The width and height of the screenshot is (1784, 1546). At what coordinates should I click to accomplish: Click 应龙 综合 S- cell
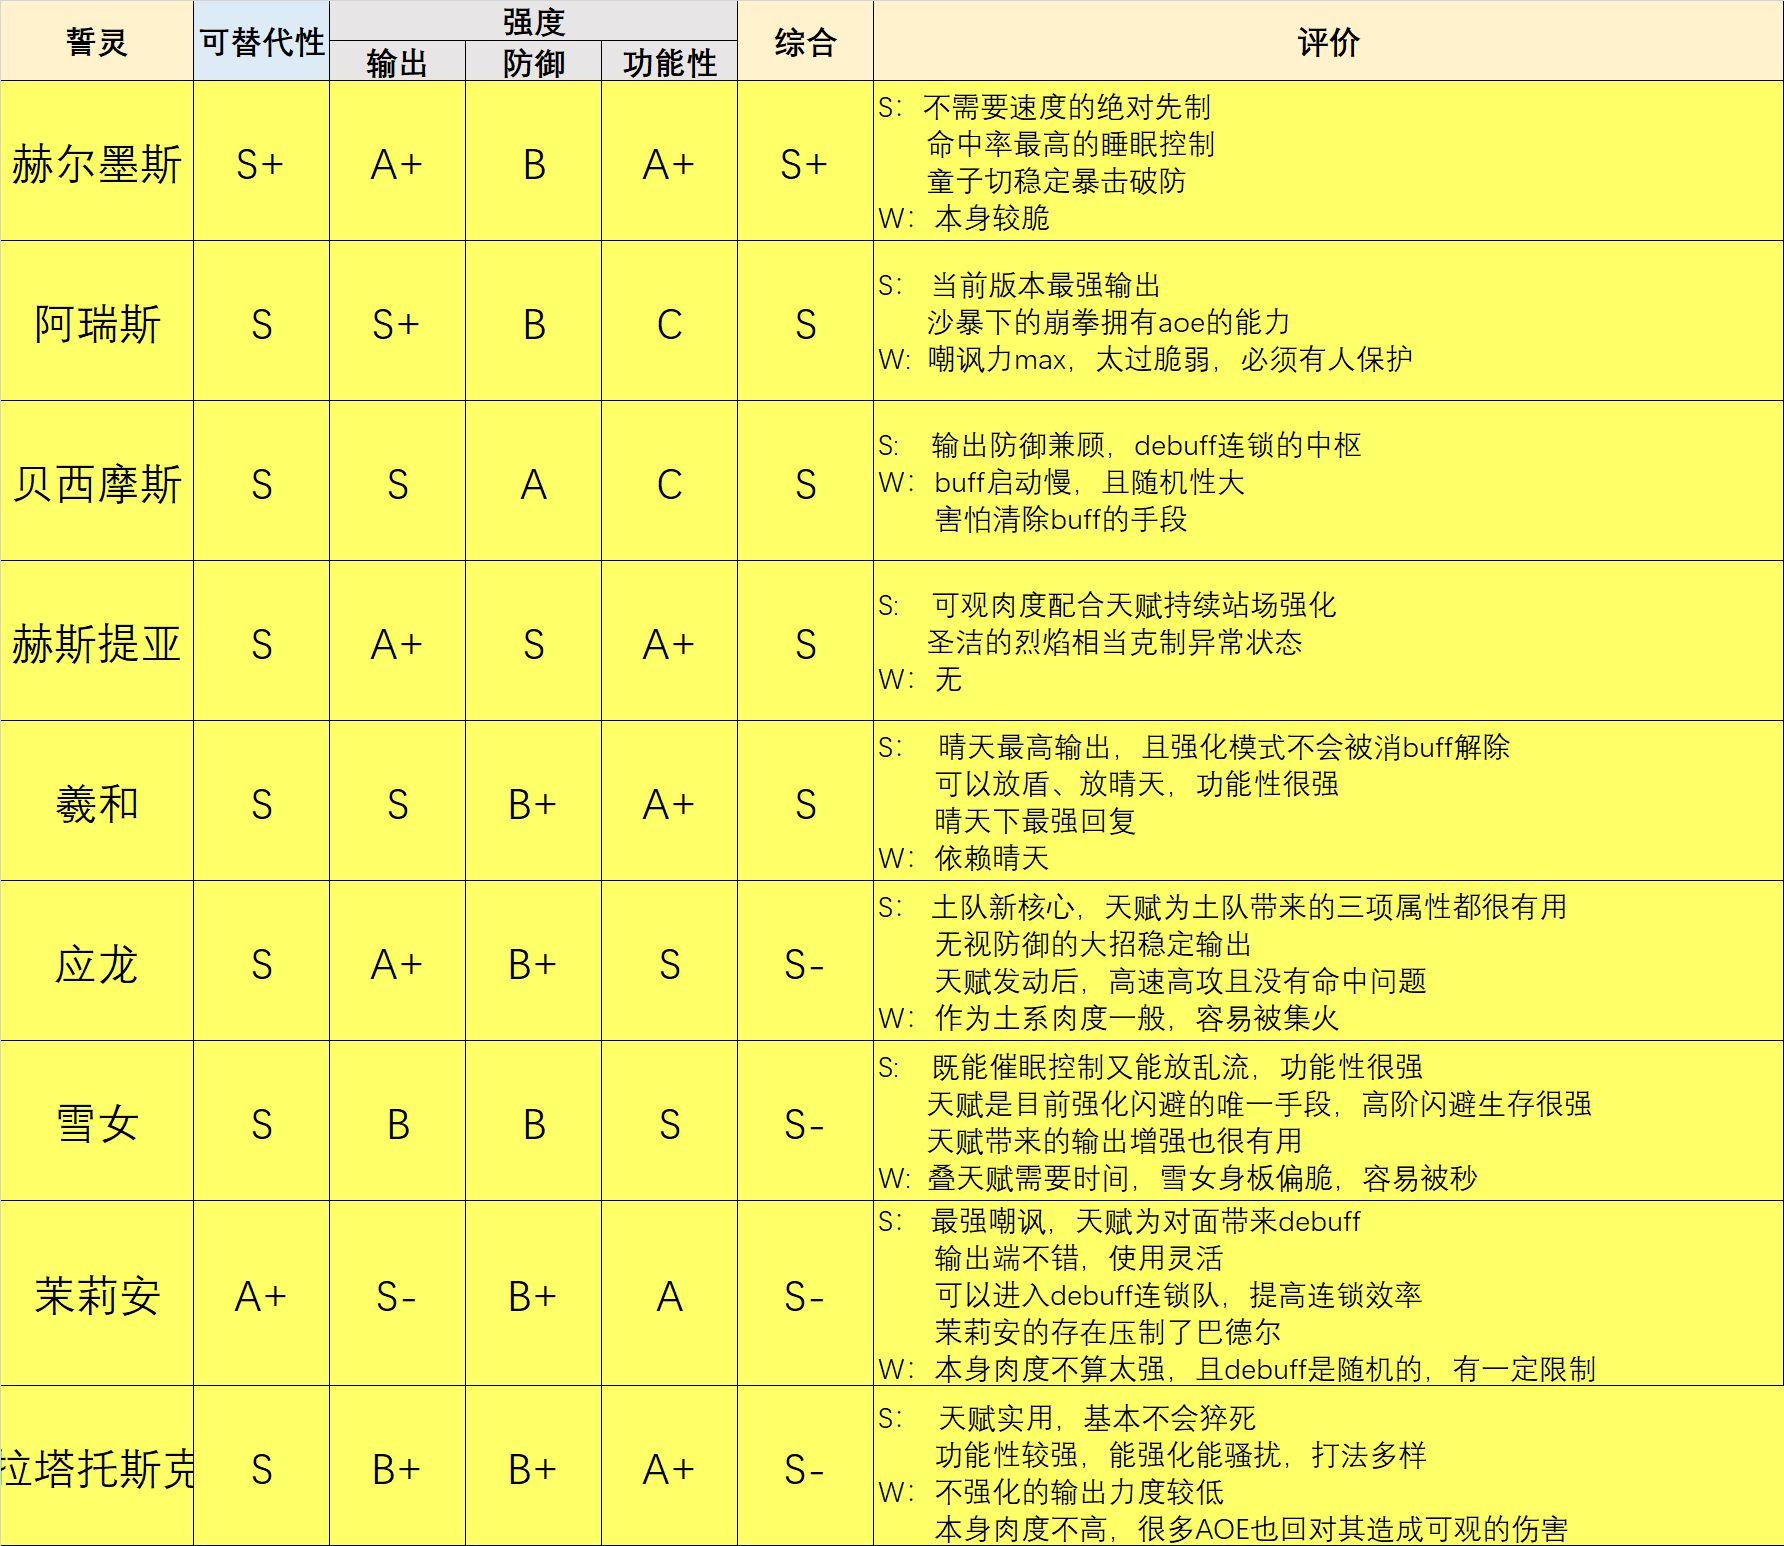click(x=805, y=961)
